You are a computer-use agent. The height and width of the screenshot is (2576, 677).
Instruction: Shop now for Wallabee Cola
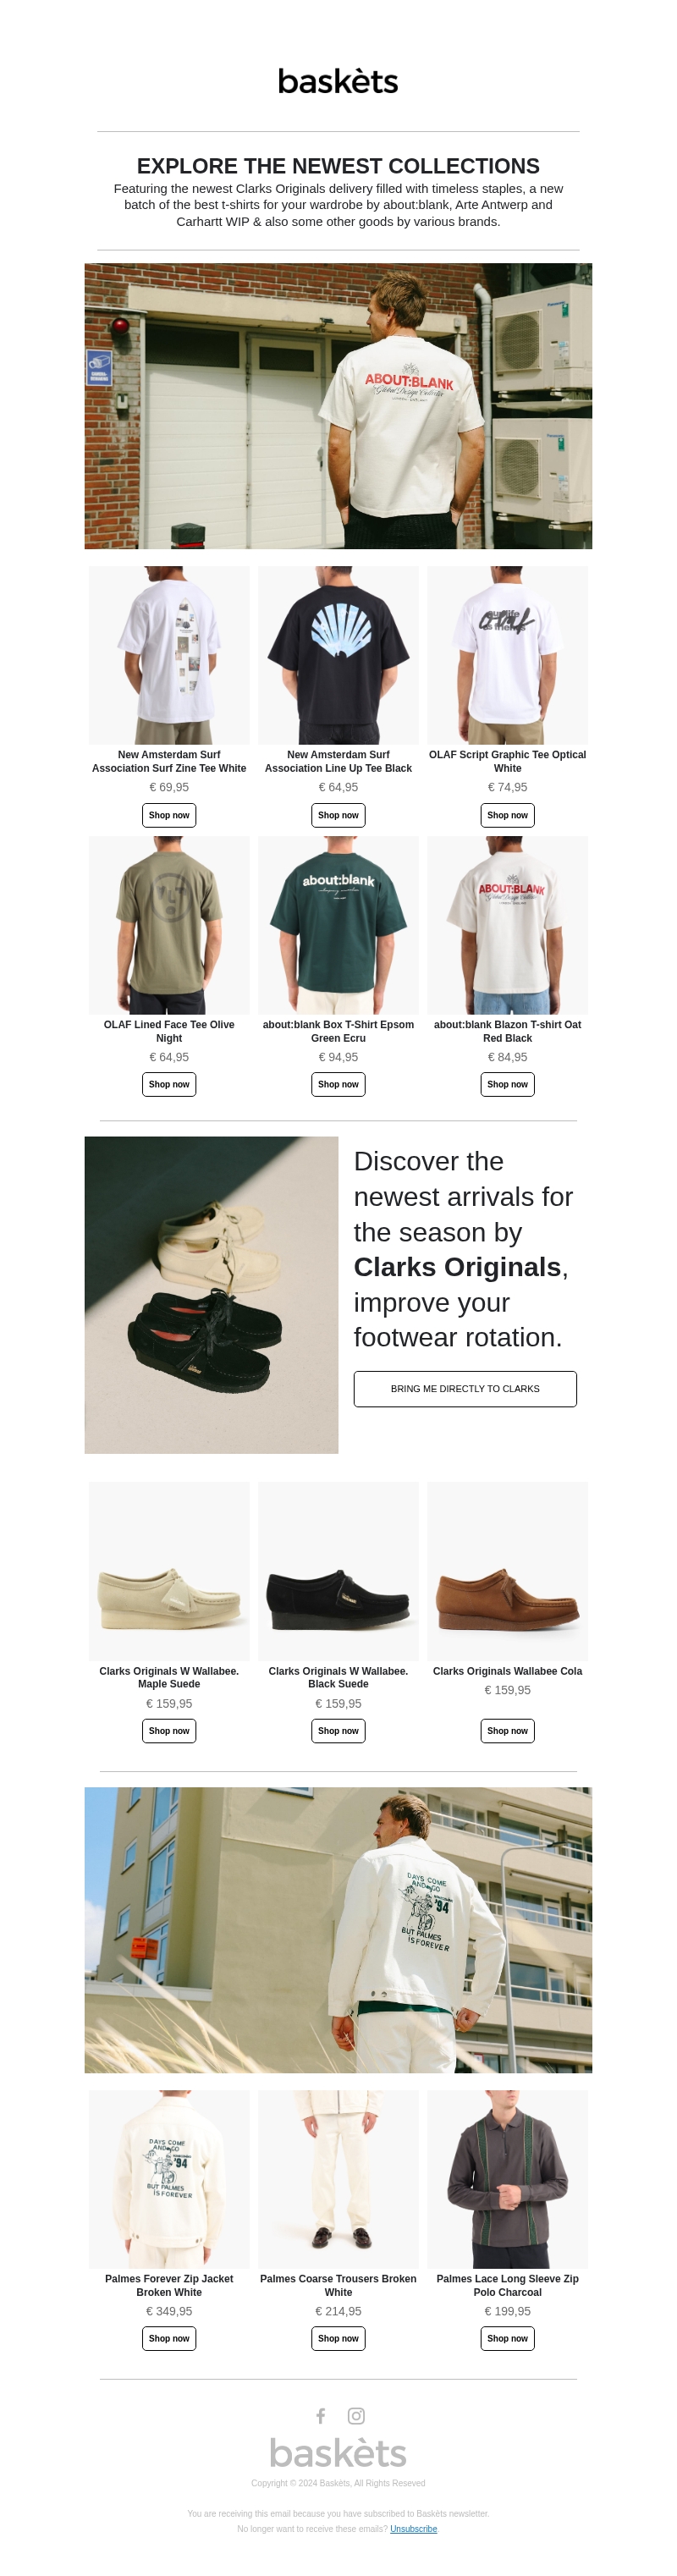pos(507,1730)
